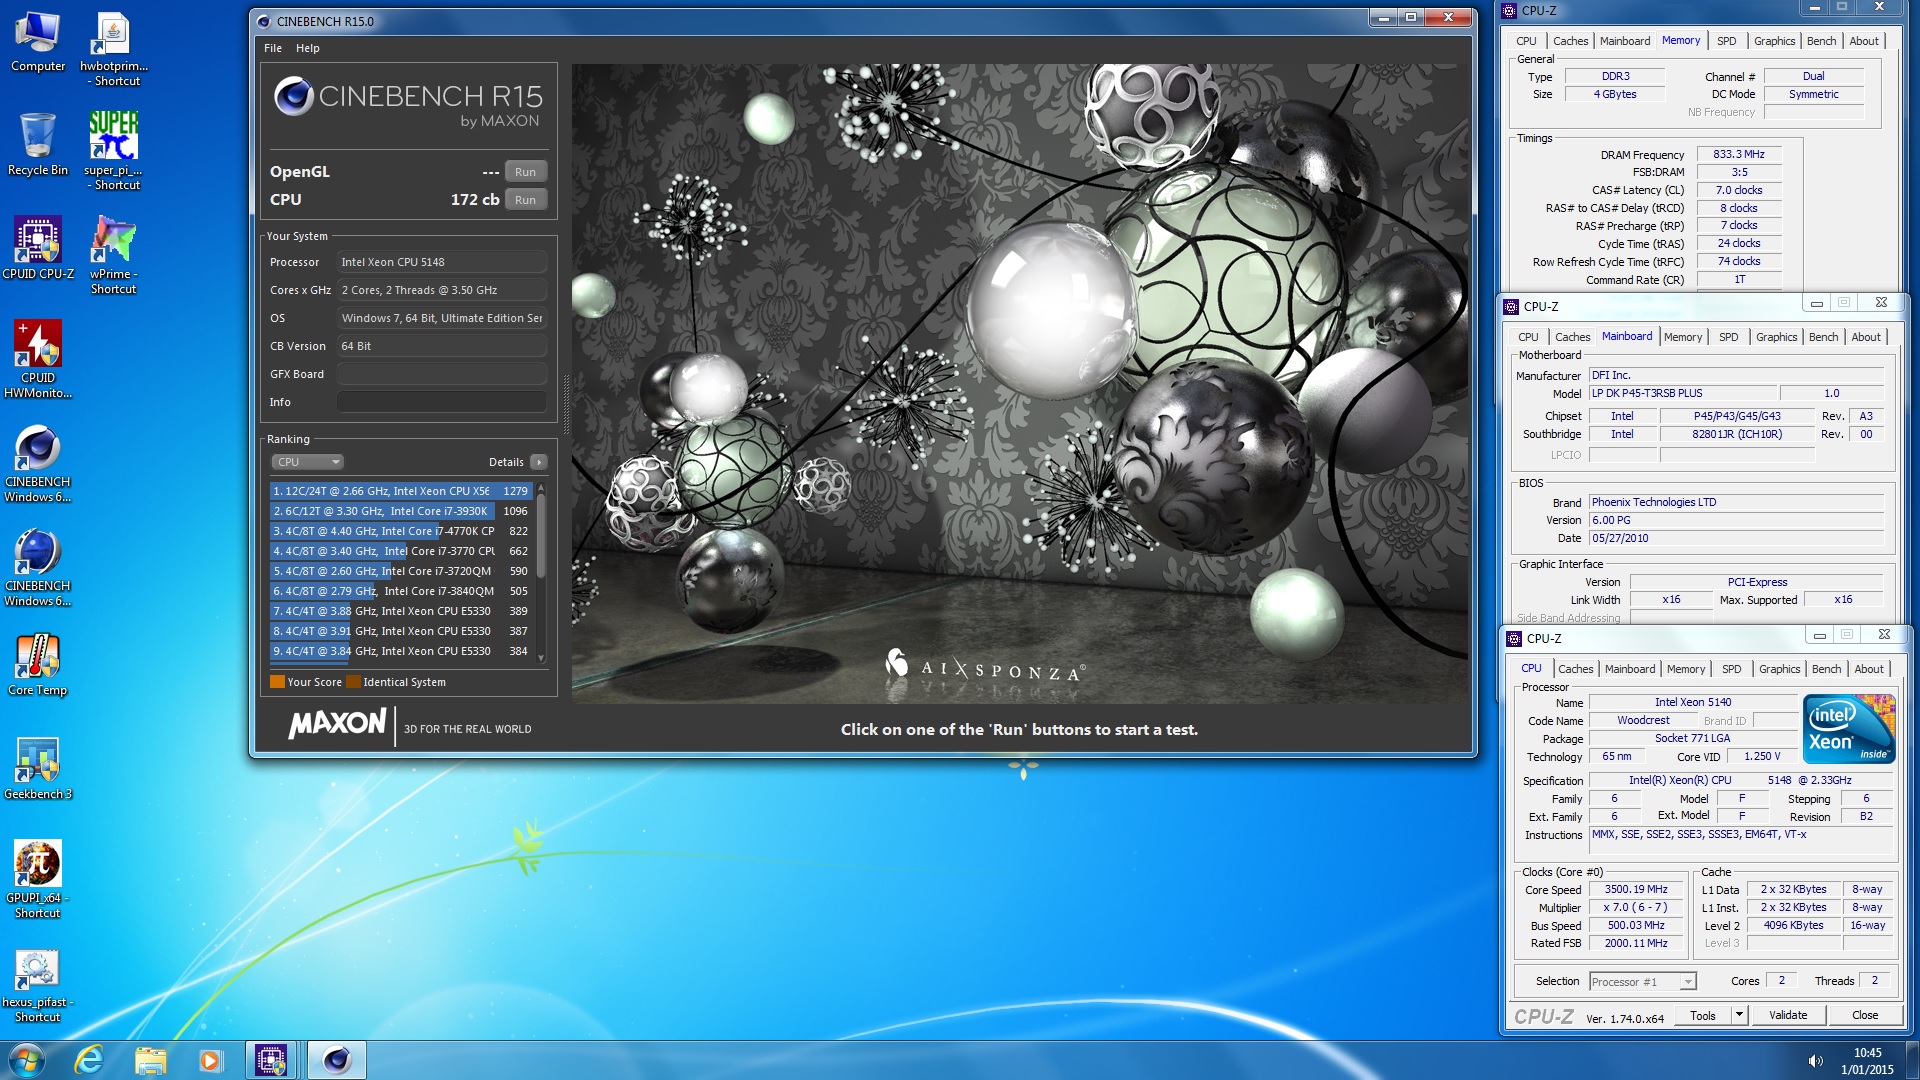1920x1080 pixels.
Task: Open Bench tab in bottom CPU-Z window
Action: point(1826,669)
